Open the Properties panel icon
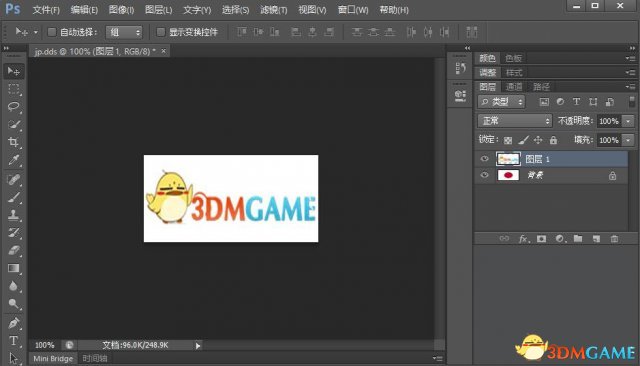This screenshot has height=366, width=640. [x=460, y=95]
